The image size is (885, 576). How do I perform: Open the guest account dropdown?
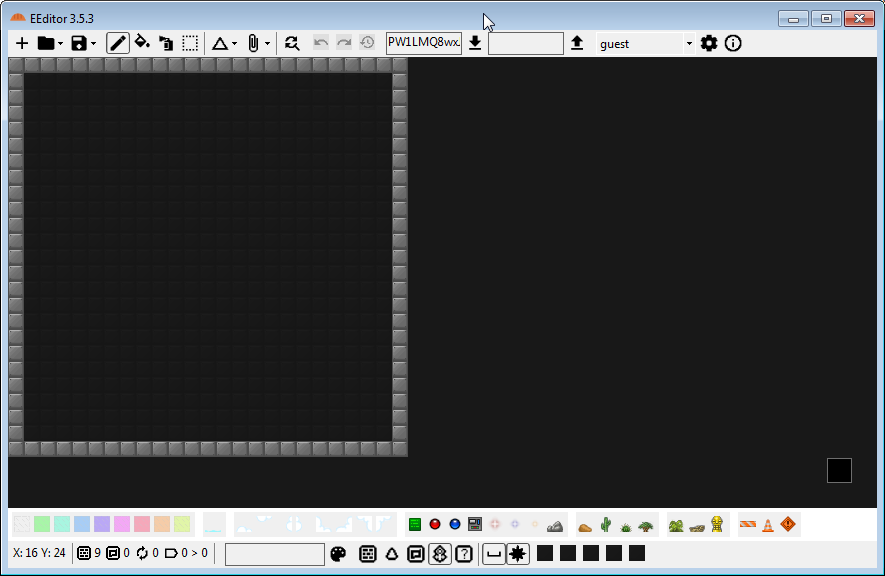click(x=646, y=44)
